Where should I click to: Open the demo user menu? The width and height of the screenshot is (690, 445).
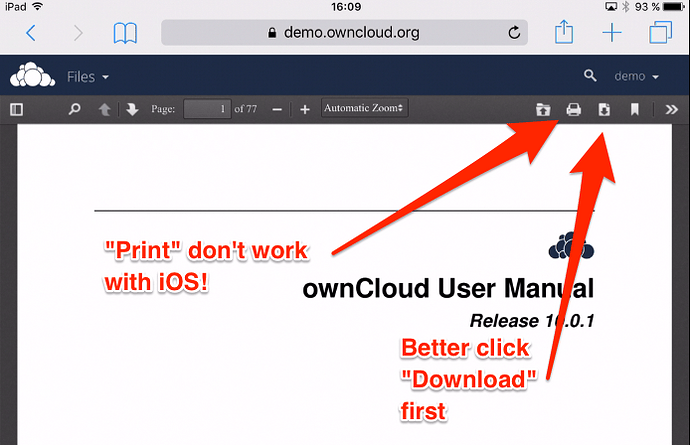coord(636,76)
